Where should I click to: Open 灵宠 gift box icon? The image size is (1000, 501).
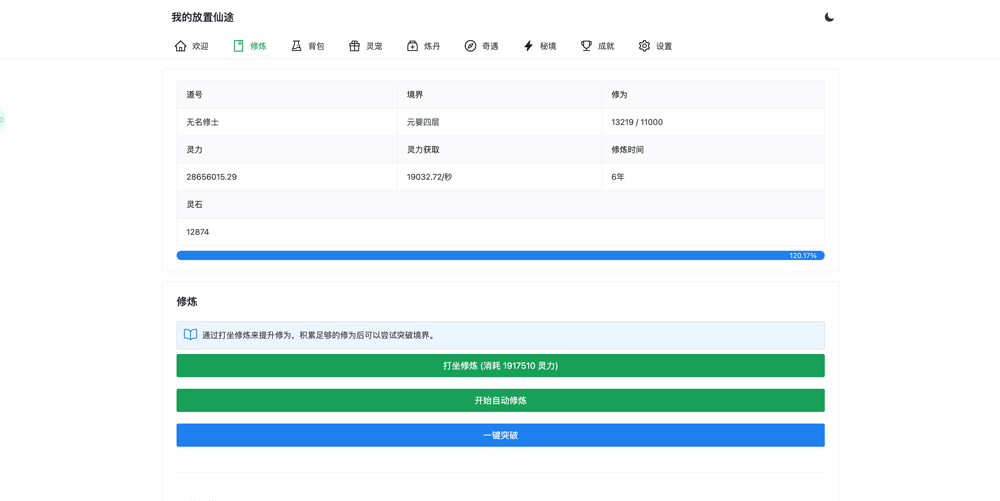(355, 46)
